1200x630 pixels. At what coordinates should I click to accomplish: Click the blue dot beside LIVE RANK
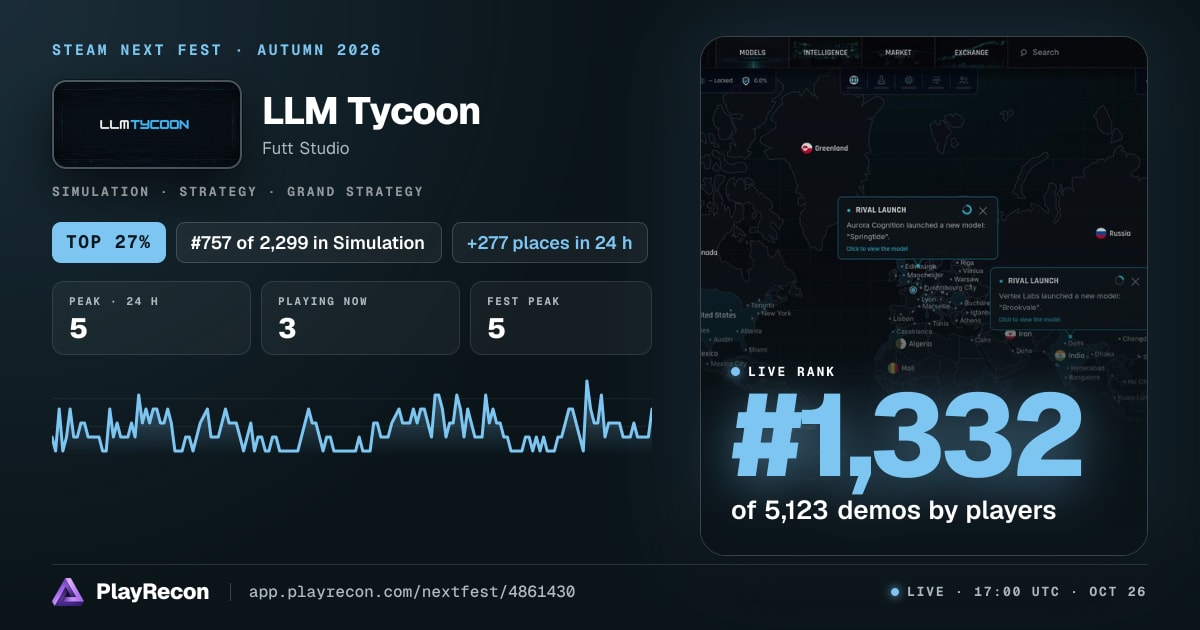click(736, 372)
